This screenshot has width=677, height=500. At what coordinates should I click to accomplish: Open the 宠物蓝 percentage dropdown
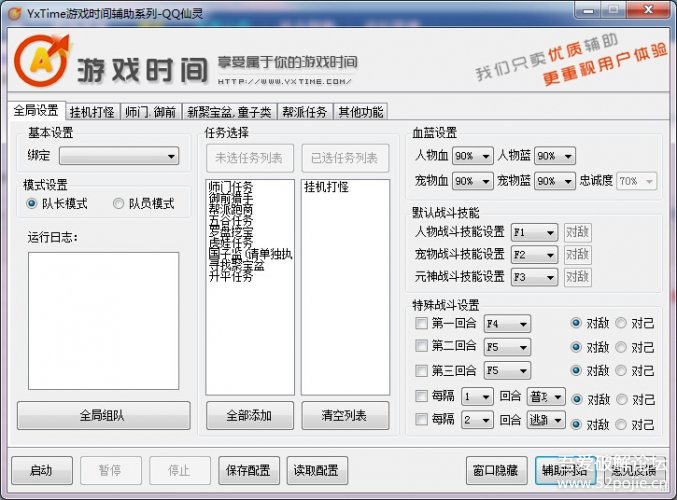tap(554, 181)
